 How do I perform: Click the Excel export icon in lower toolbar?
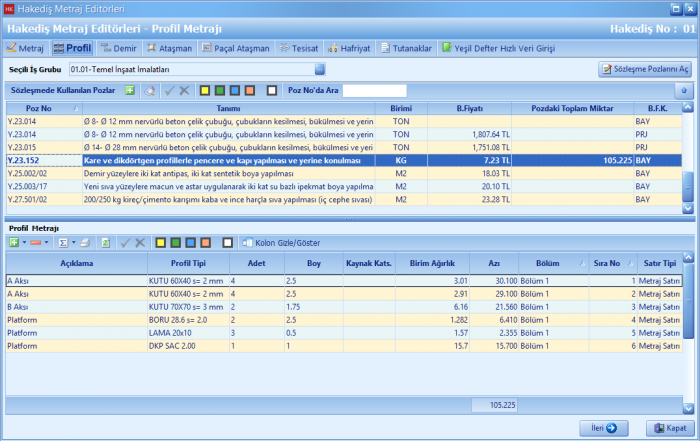coord(104,242)
